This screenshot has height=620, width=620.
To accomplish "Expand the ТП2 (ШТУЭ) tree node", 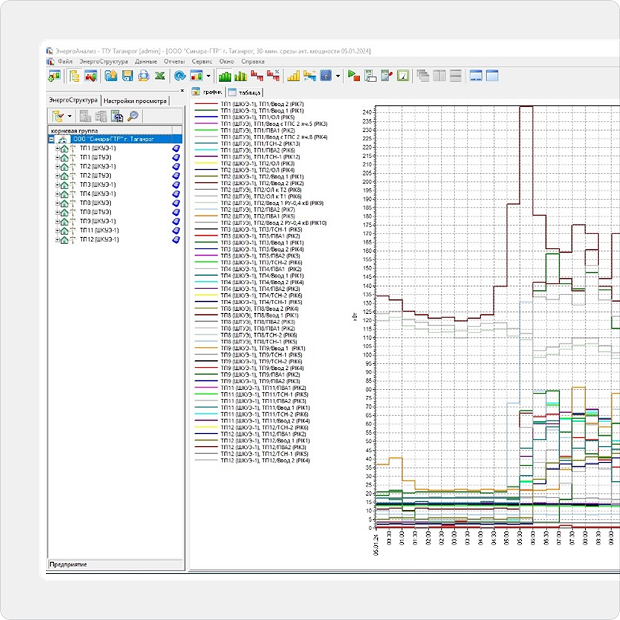I will coord(57,176).
